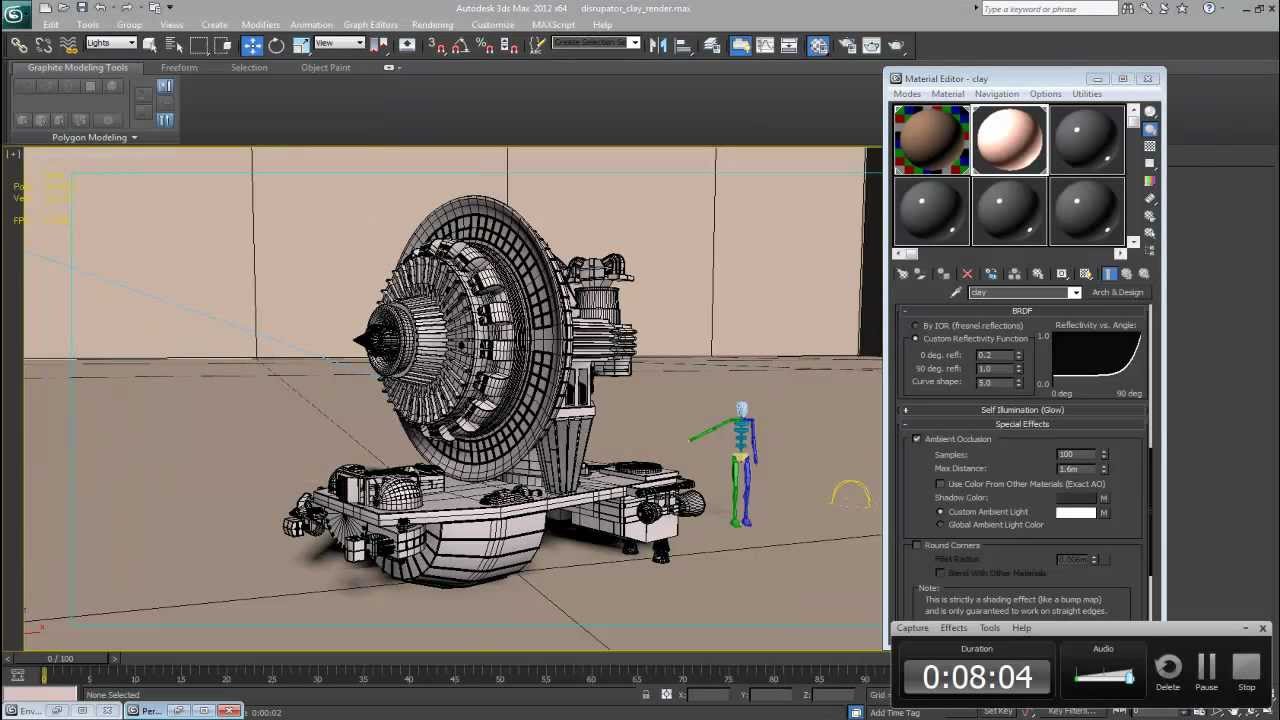Click Assign Material to Selection icon
Viewport: 1280px width, 720px height.
[x=943, y=273]
